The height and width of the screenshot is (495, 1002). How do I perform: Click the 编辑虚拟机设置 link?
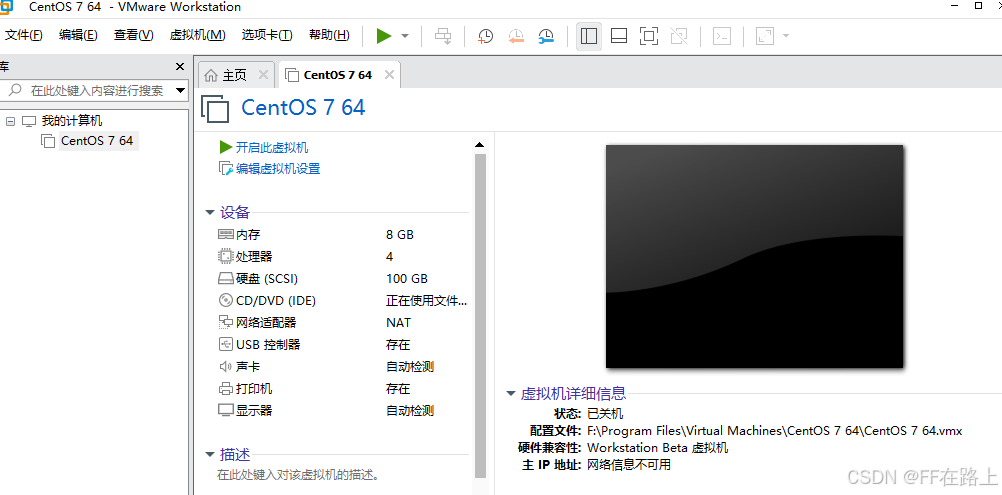pyautogui.click(x=278, y=169)
